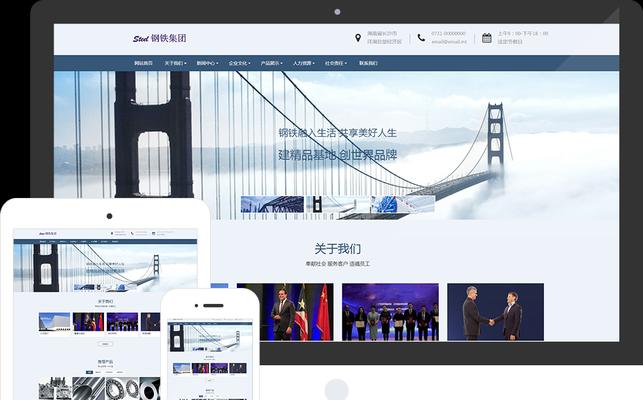This screenshot has height=400, width=643.
Task: Click the subtitle under 关于我们 heading
Action: (337, 264)
